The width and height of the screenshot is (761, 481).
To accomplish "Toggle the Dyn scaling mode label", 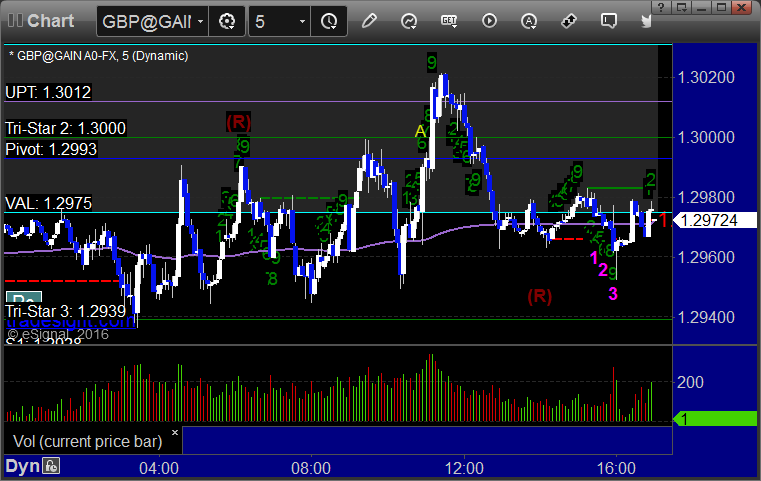I will (x=22, y=466).
